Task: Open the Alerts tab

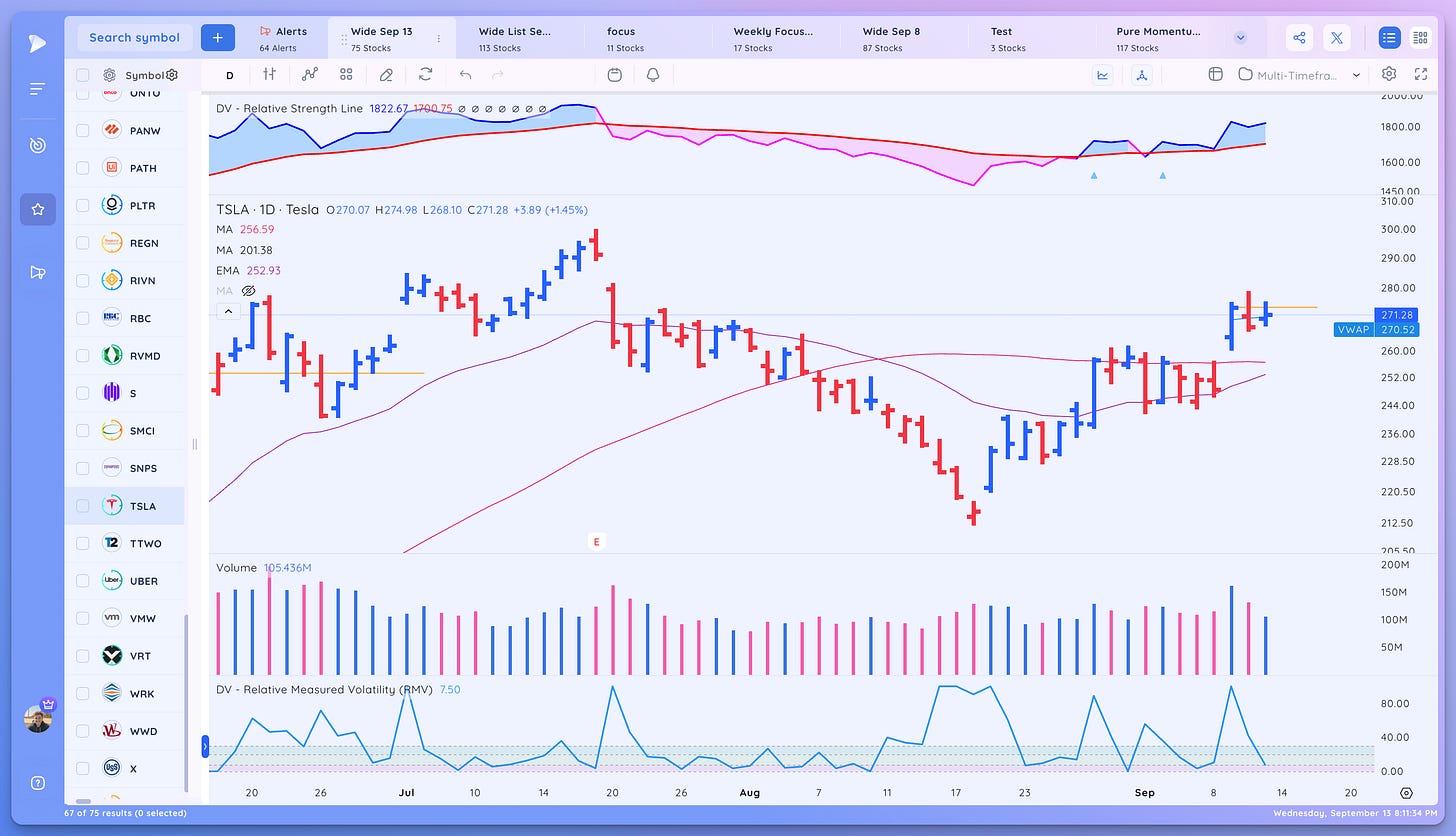Action: [x=286, y=38]
